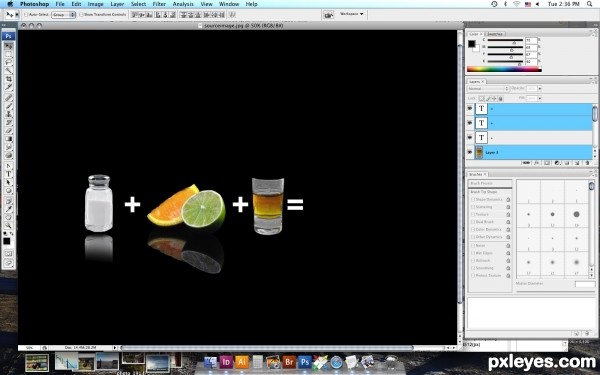The width and height of the screenshot is (600, 375).
Task: Create new adjustment layer
Action: coord(557,163)
